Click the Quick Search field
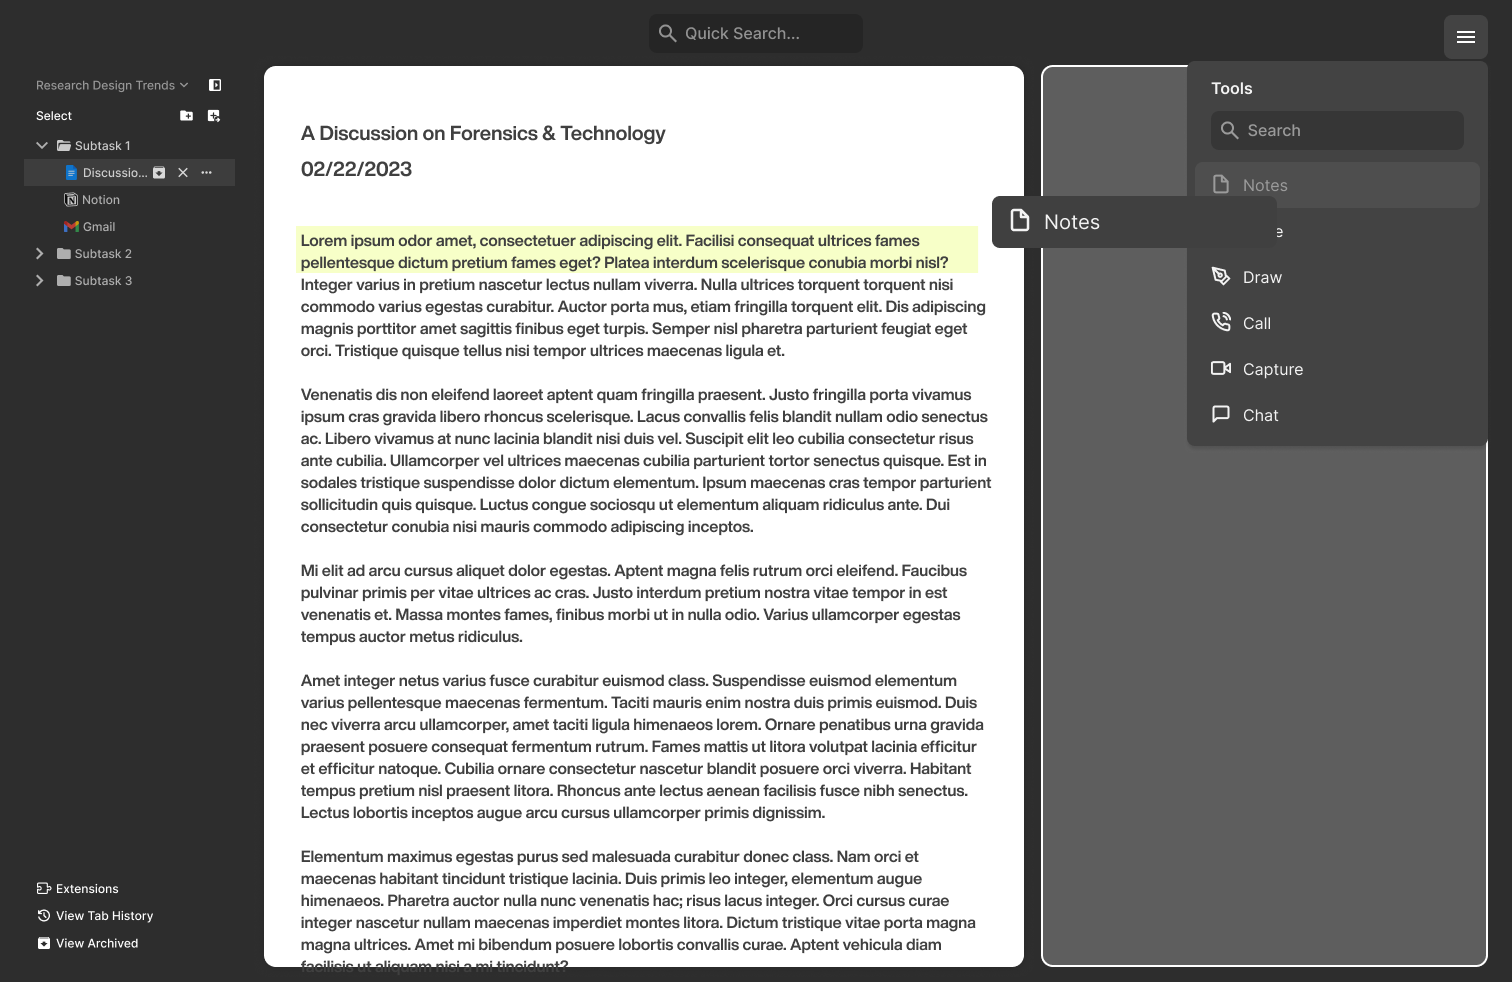Screen dimensions: 1512x982 (x=756, y=33)
